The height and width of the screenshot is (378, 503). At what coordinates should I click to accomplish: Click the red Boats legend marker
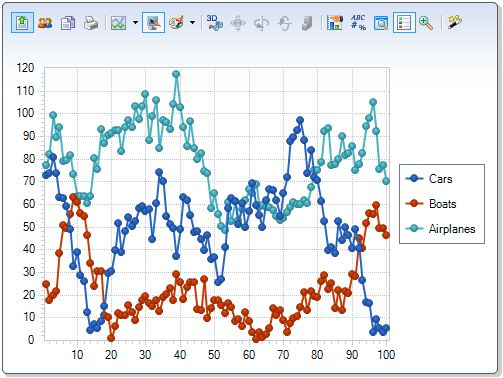pos(414,203)
